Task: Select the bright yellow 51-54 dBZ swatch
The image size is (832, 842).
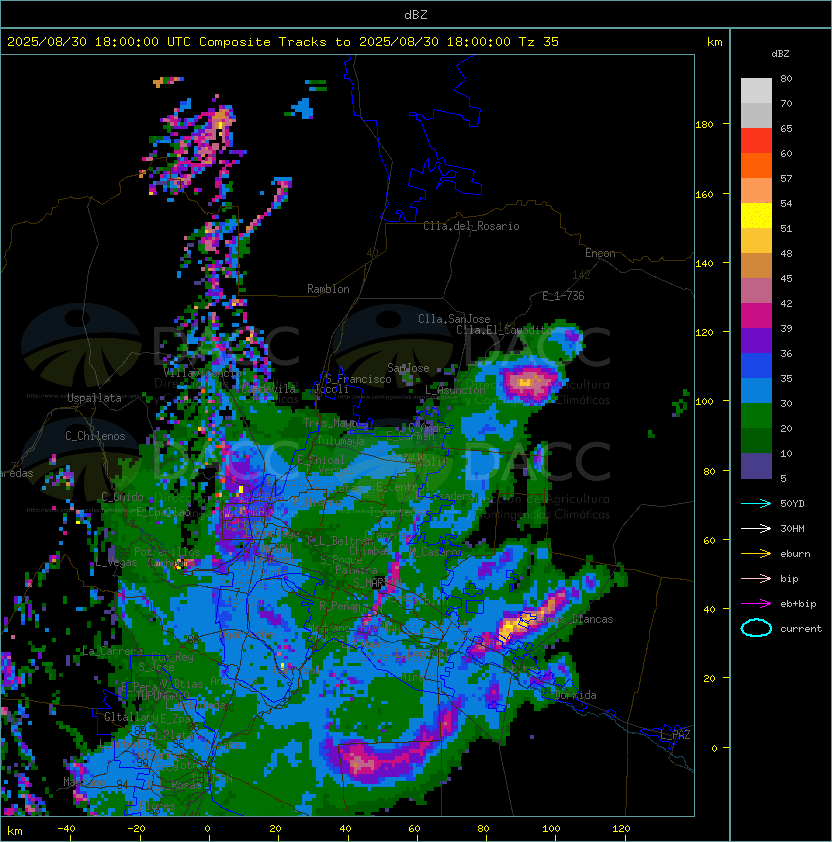Action: (x=756, y=215)
